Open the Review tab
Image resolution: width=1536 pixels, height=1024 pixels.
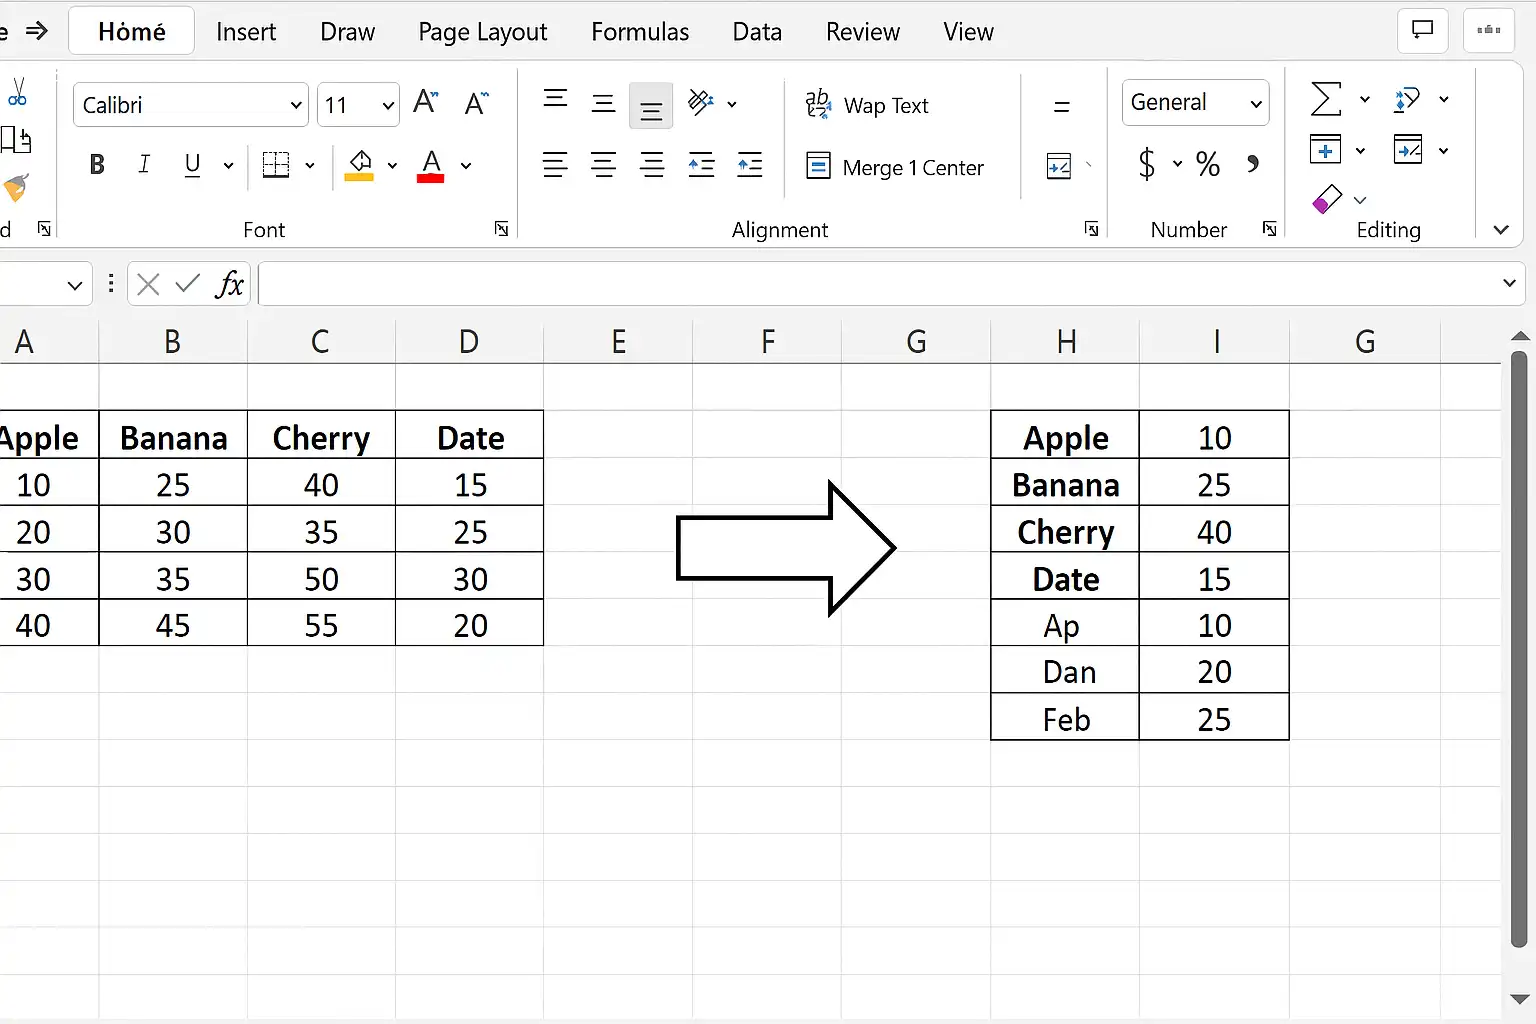point(863,32)
